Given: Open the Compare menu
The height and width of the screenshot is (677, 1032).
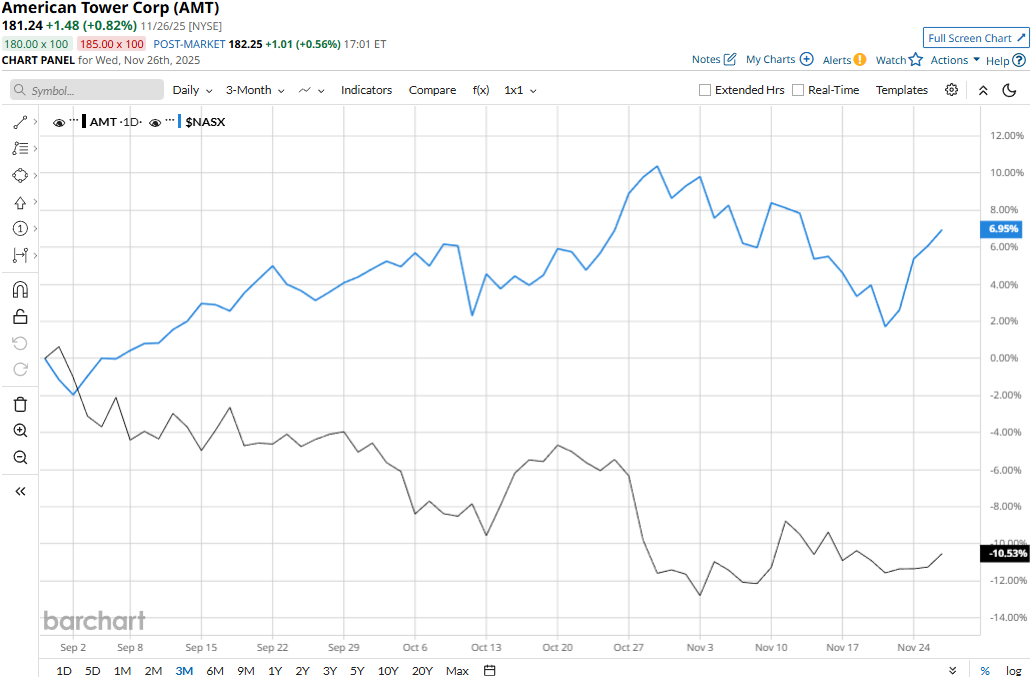Looking at the screenshot, I should (x=432, y=90).
